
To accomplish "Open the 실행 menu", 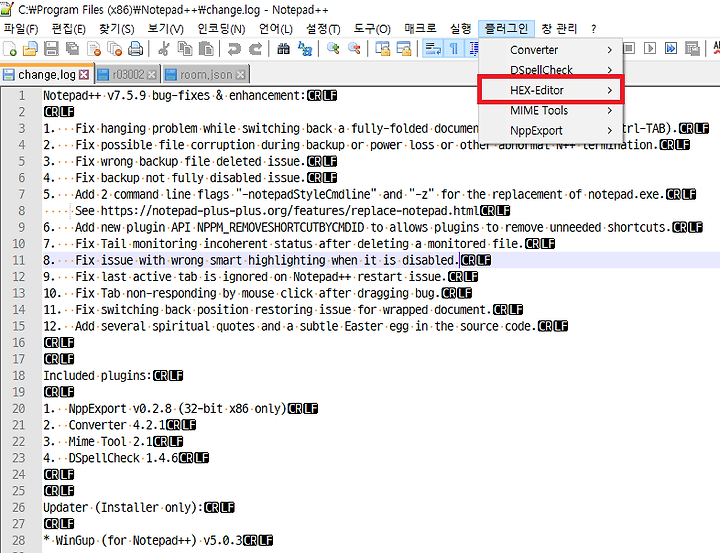I will 461,29.
